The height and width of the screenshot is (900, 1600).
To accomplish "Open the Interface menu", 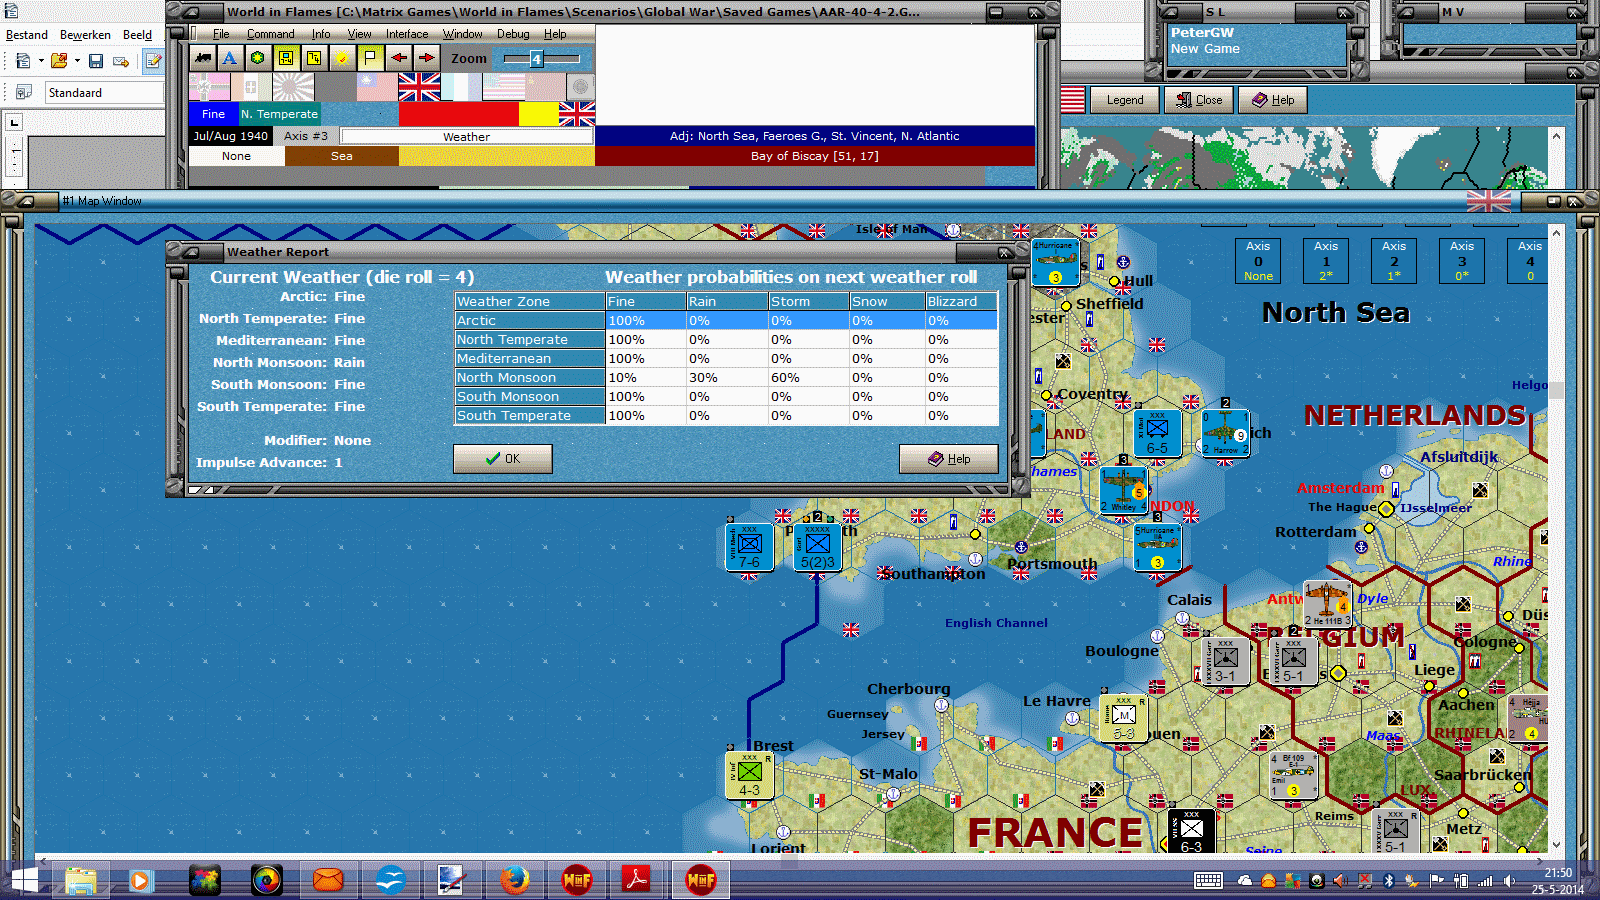I will coord(407,34).
